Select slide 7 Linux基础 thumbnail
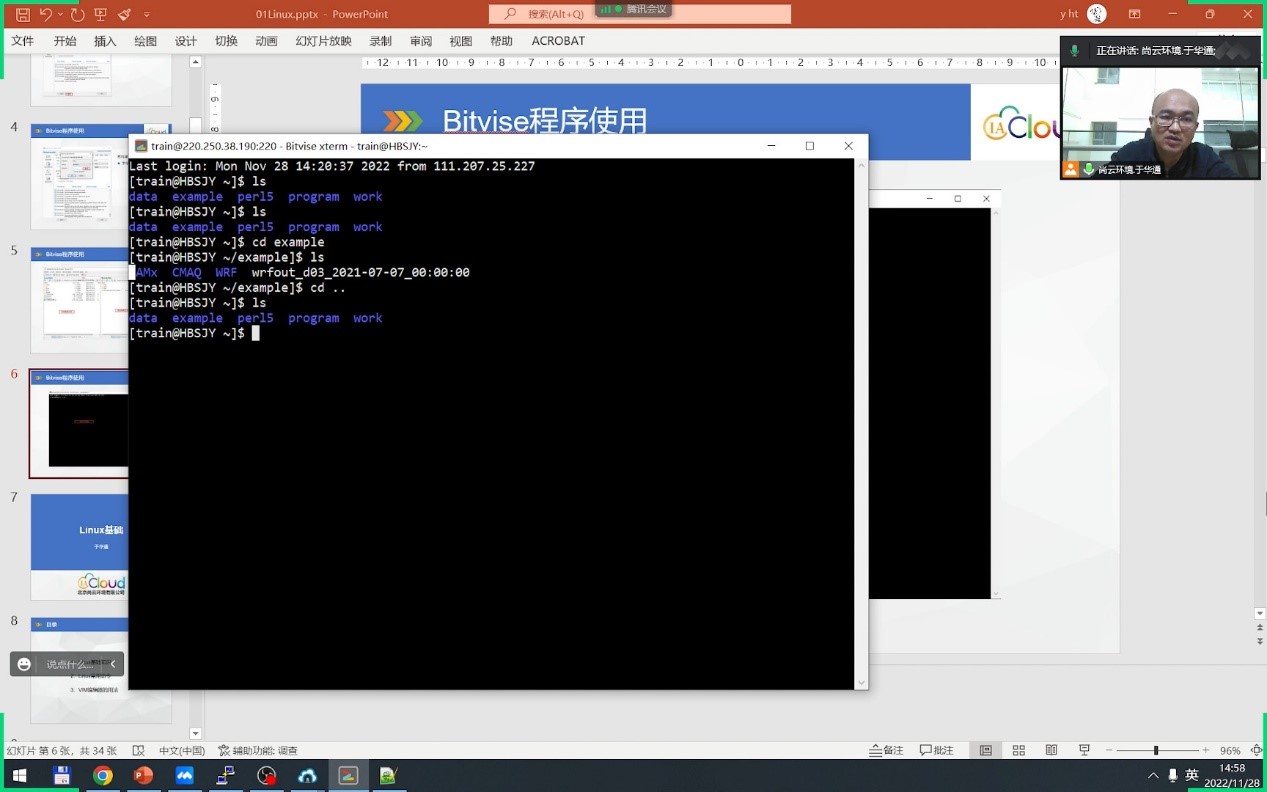This screenshot has width=1267, height=792. (x=79, y=547)
